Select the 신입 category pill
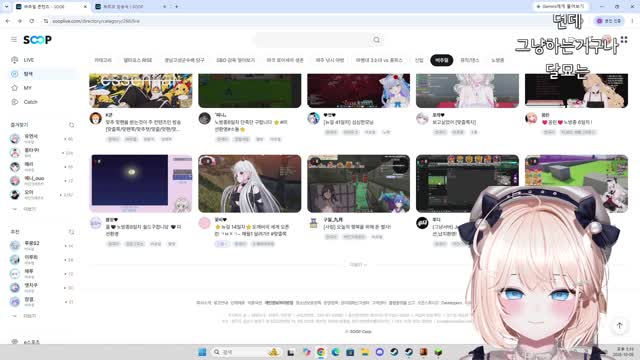The width and height of the screenshot is (640, 360). (x=419, y=60)
